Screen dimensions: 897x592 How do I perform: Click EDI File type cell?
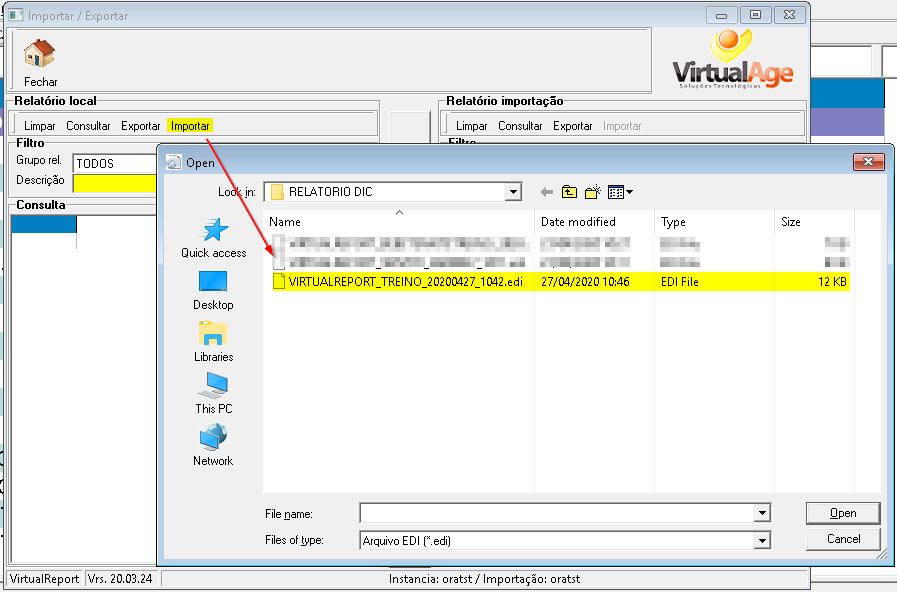coord(680,281)
